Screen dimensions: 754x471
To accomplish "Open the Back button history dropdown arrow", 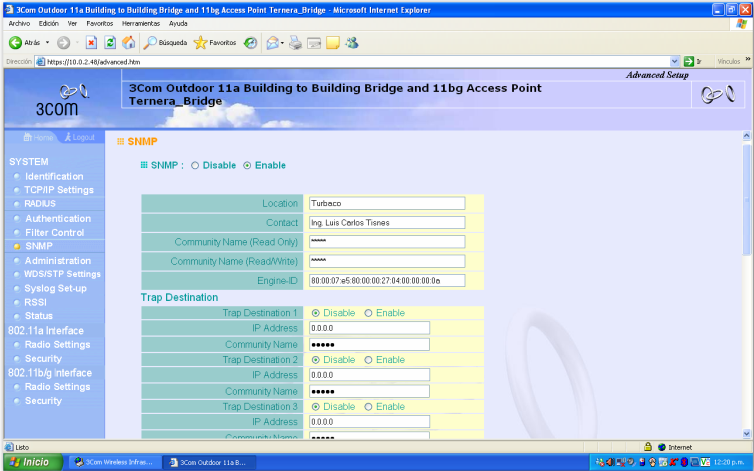I will tap(48, 43).
